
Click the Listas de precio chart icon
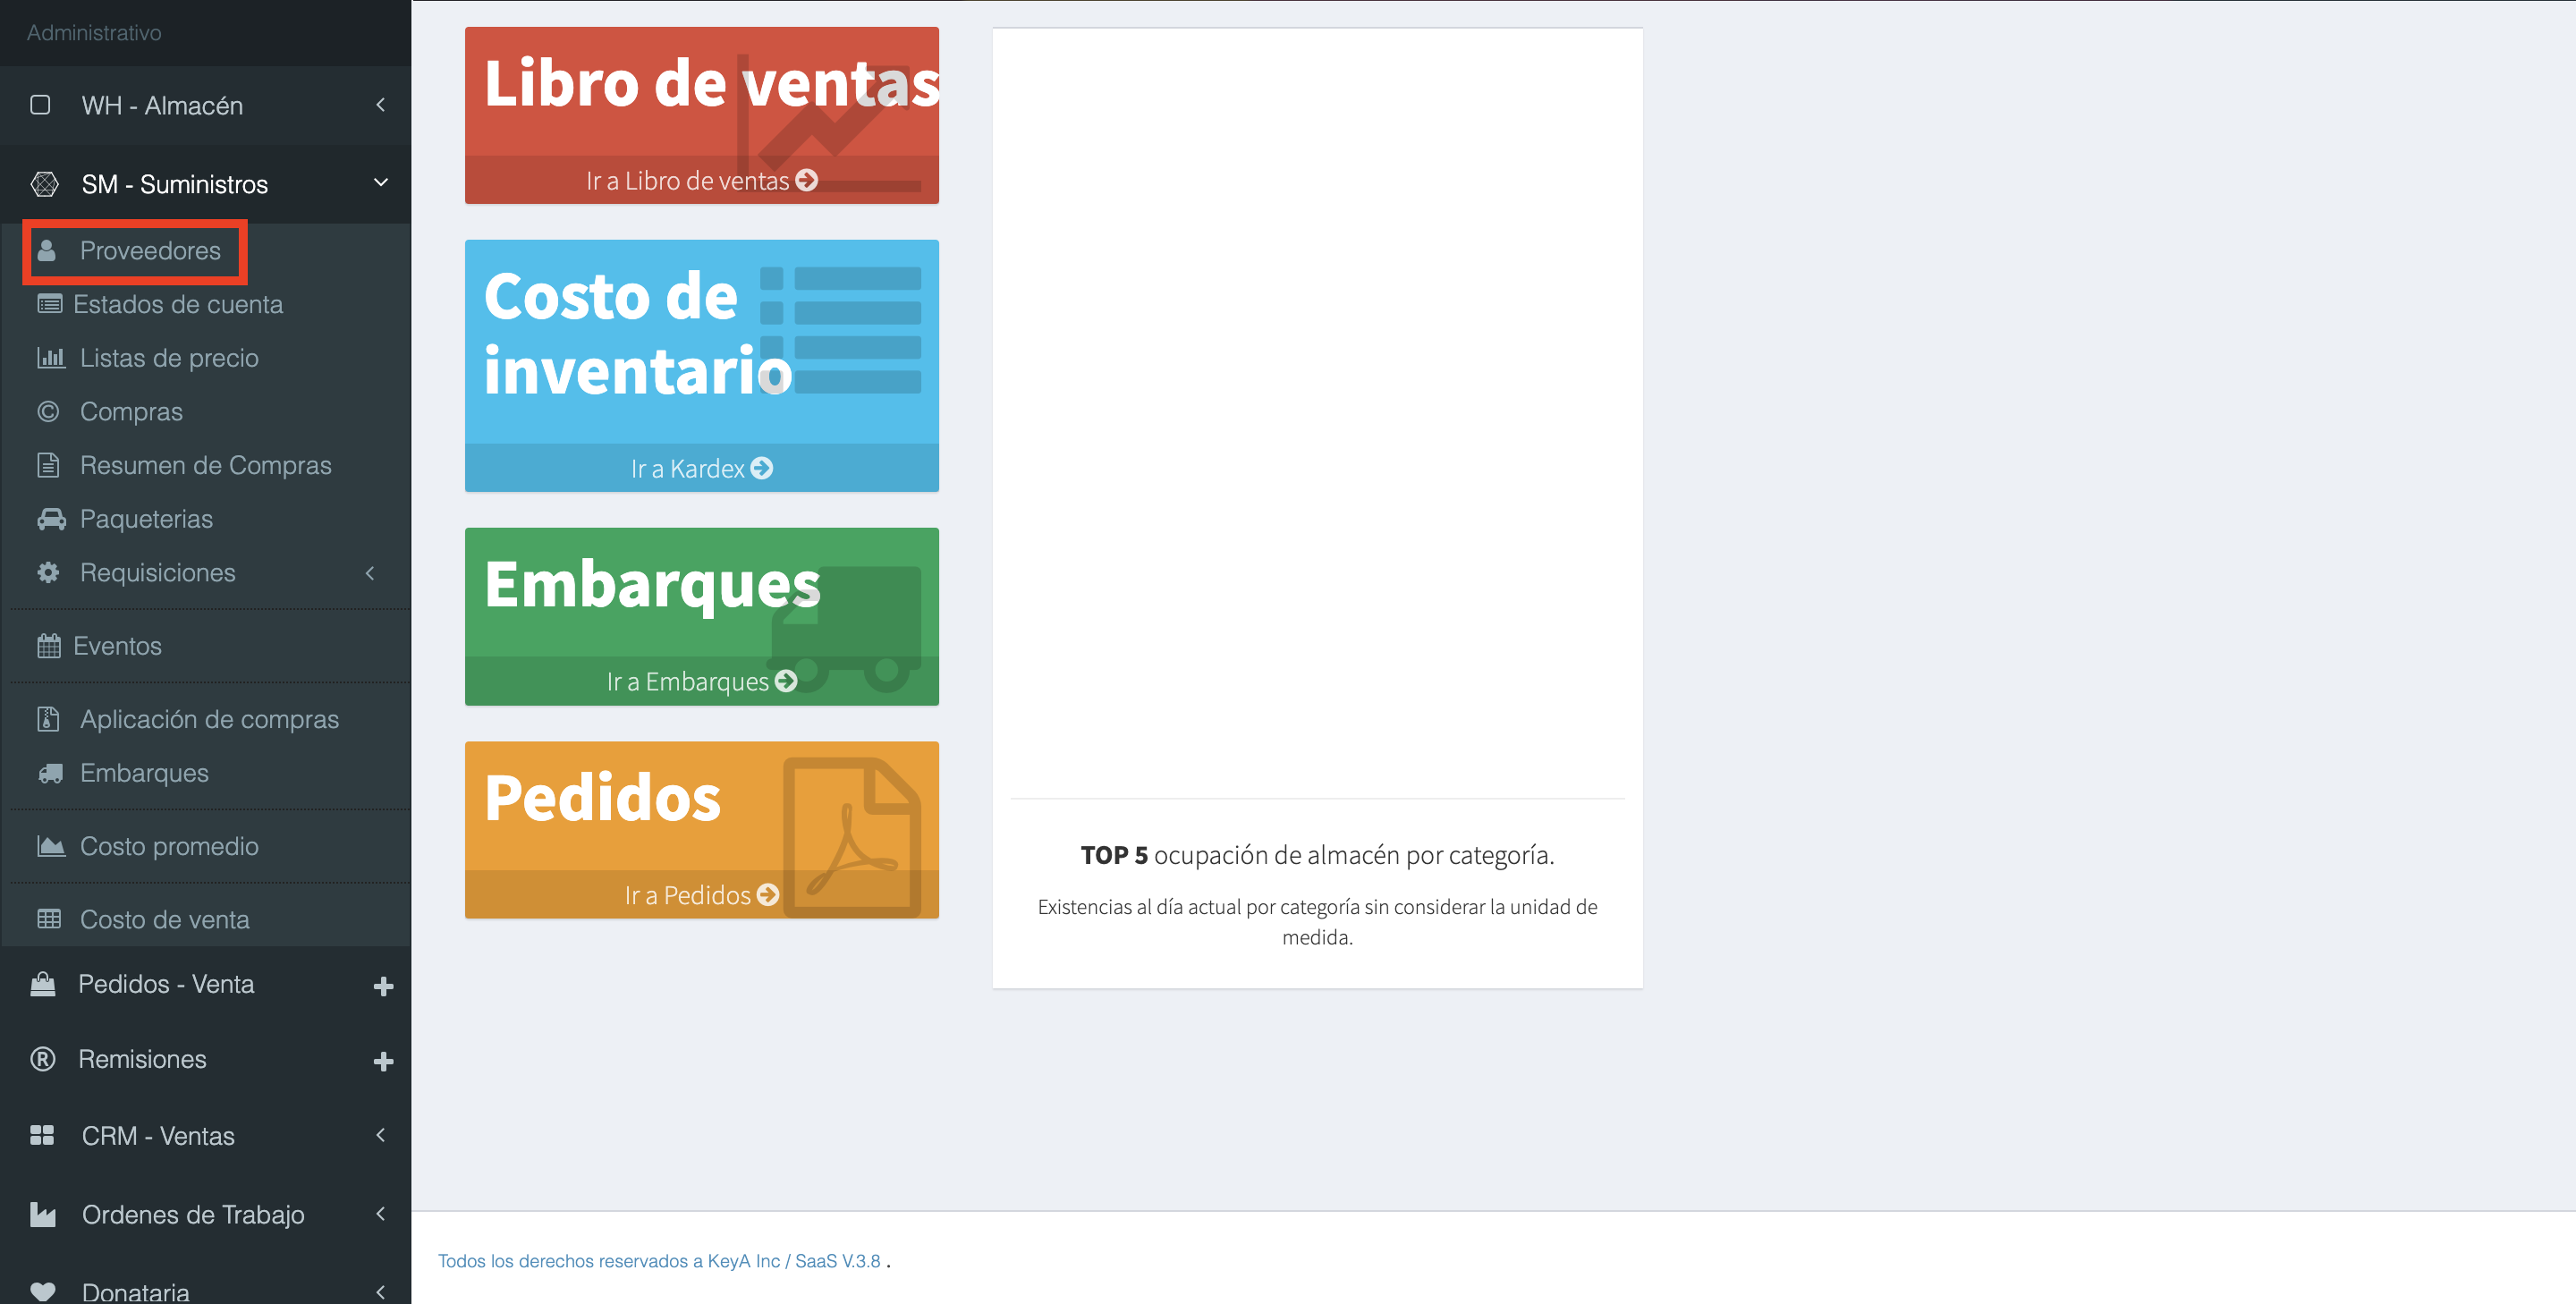tap(50, 358)
